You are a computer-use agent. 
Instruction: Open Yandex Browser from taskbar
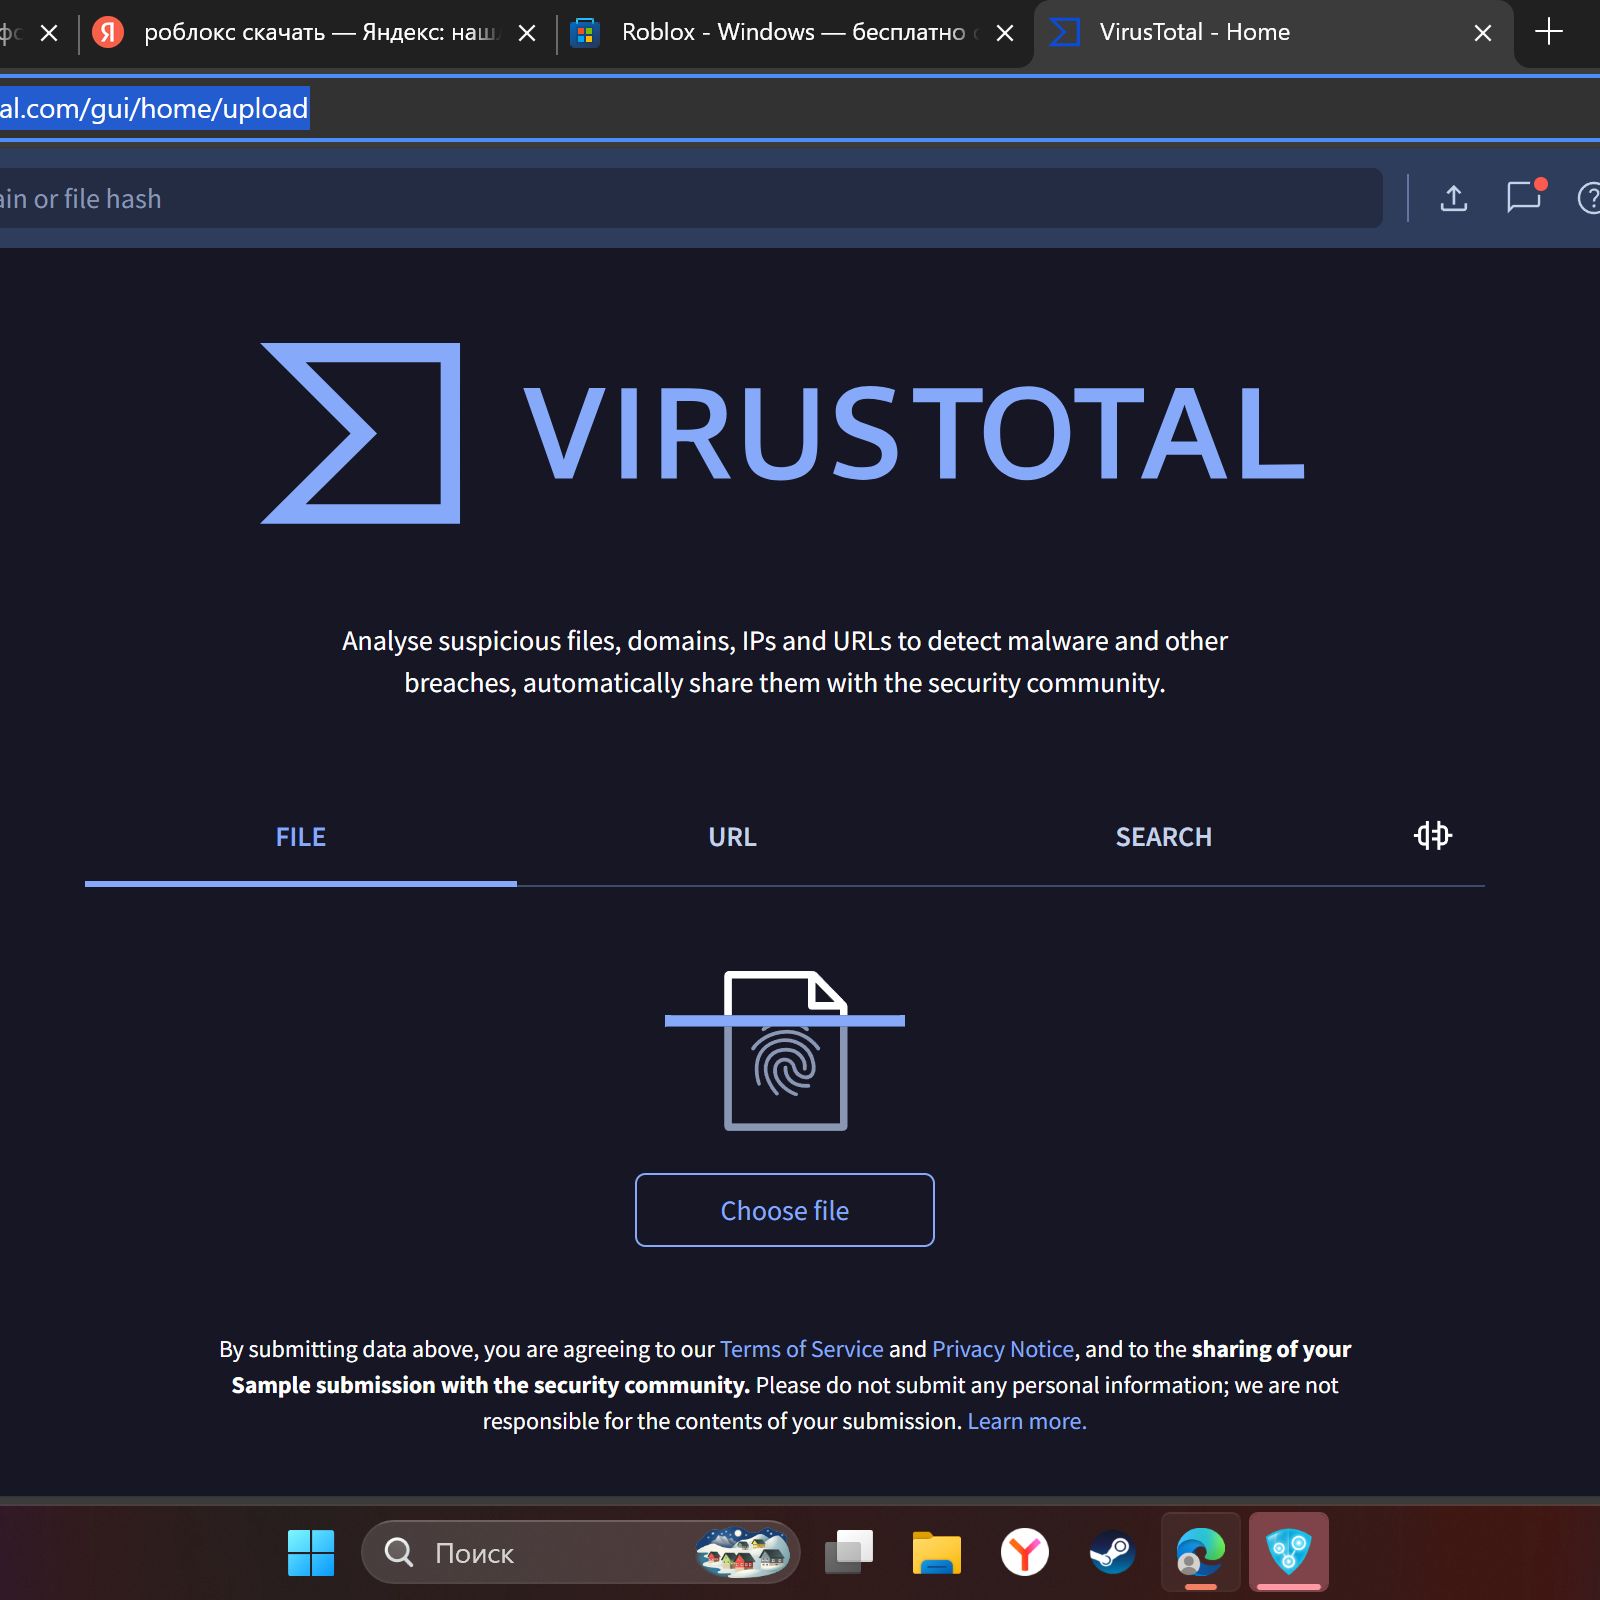coord(1025,1553)
